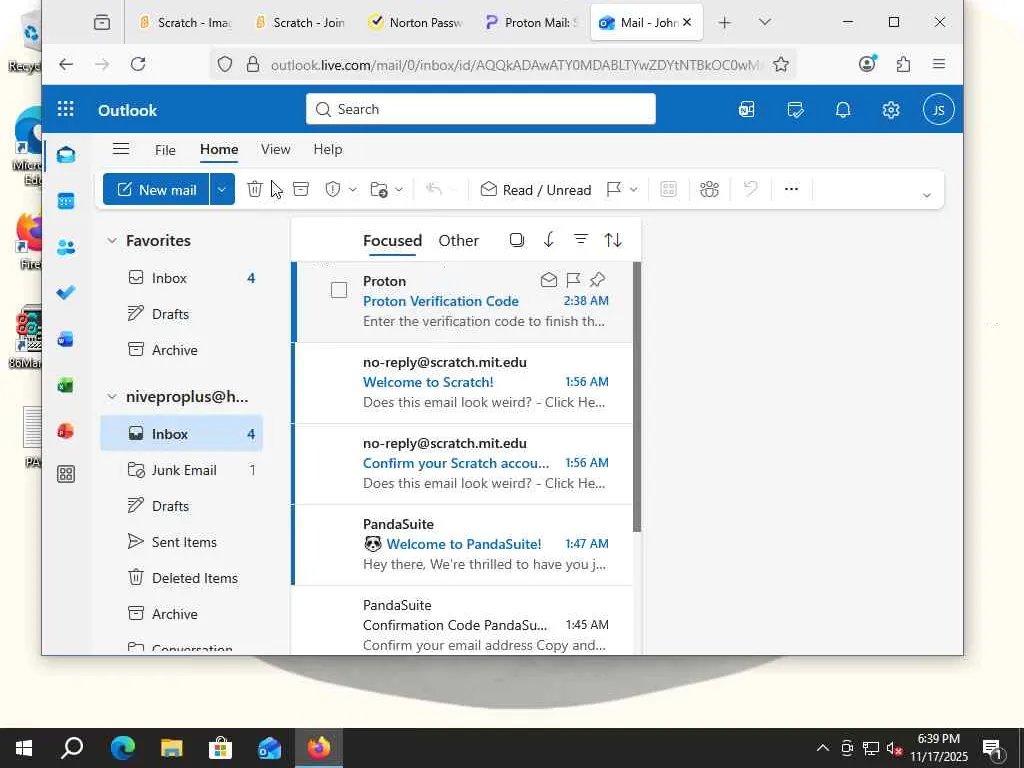Open the Help tab
This screenshot has height=768, width=1024.
(328, 150)
